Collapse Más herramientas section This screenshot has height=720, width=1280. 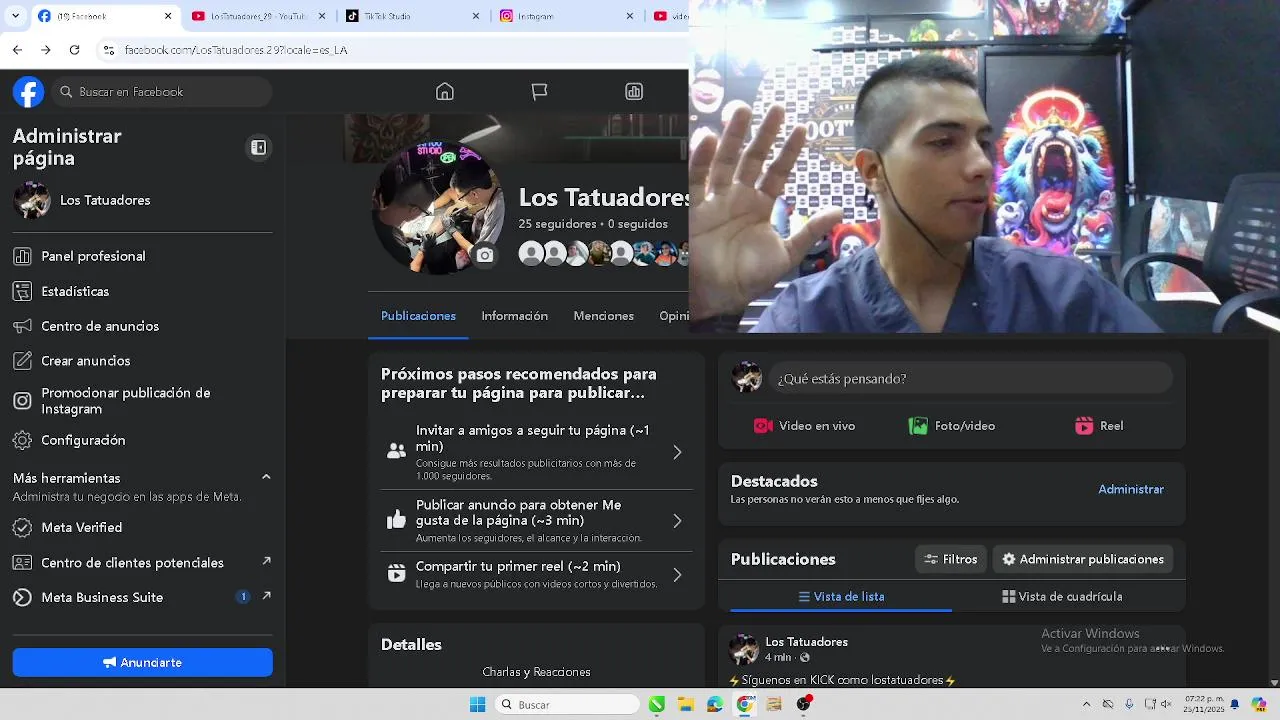pos(266,477)
